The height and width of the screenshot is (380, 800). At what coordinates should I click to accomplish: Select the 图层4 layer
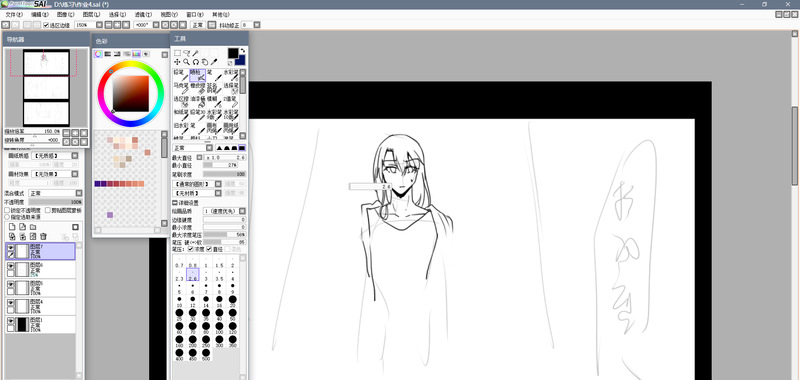point(40,306)
